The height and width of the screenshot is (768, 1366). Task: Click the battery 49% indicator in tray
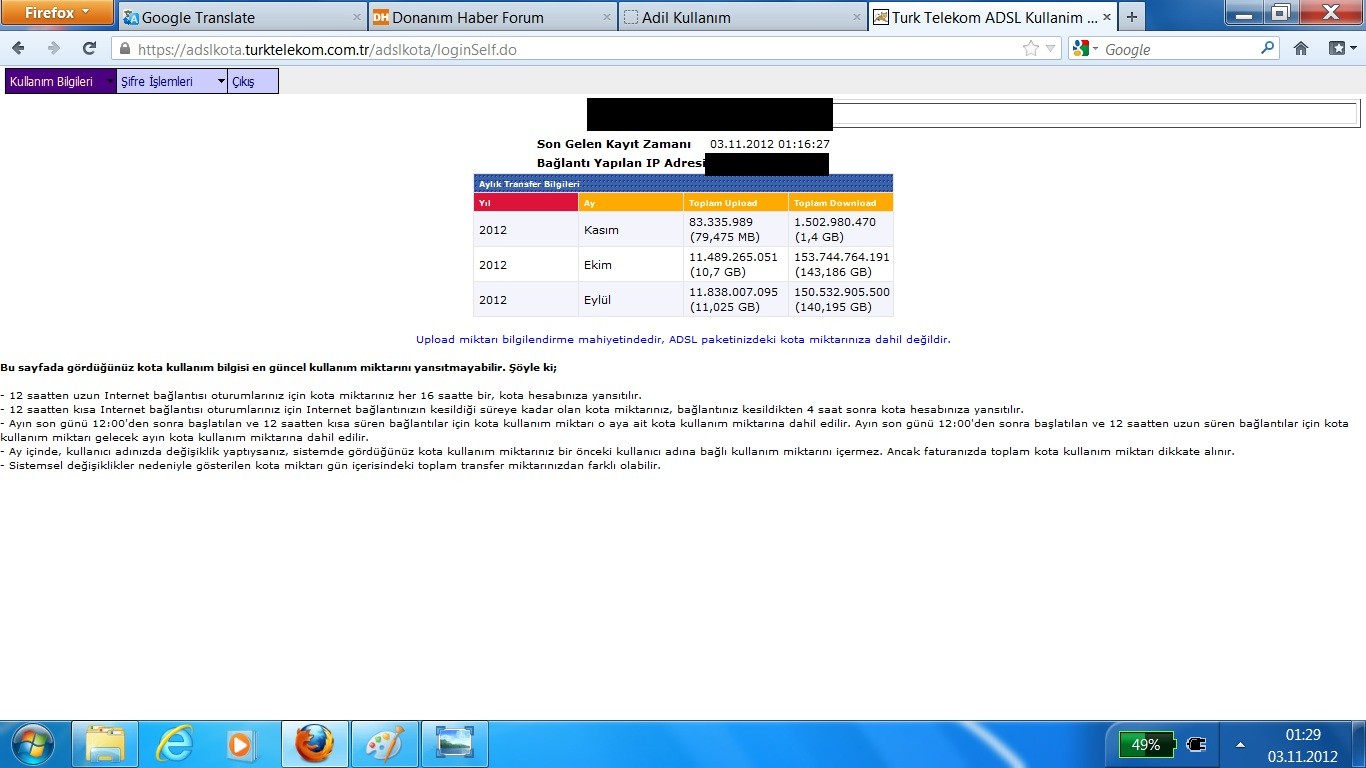[x=1146, y=745]
